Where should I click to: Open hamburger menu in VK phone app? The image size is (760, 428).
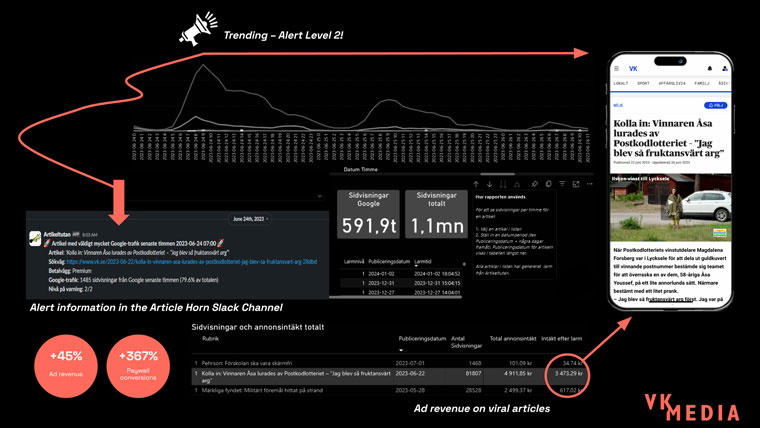tap(617, 69)
